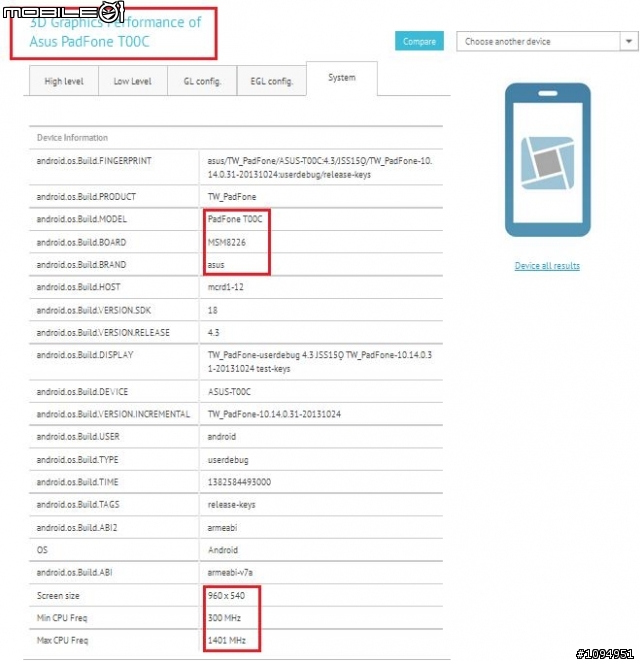Select the System tab
The image size is (640, 662).
[x=342, y=78]
